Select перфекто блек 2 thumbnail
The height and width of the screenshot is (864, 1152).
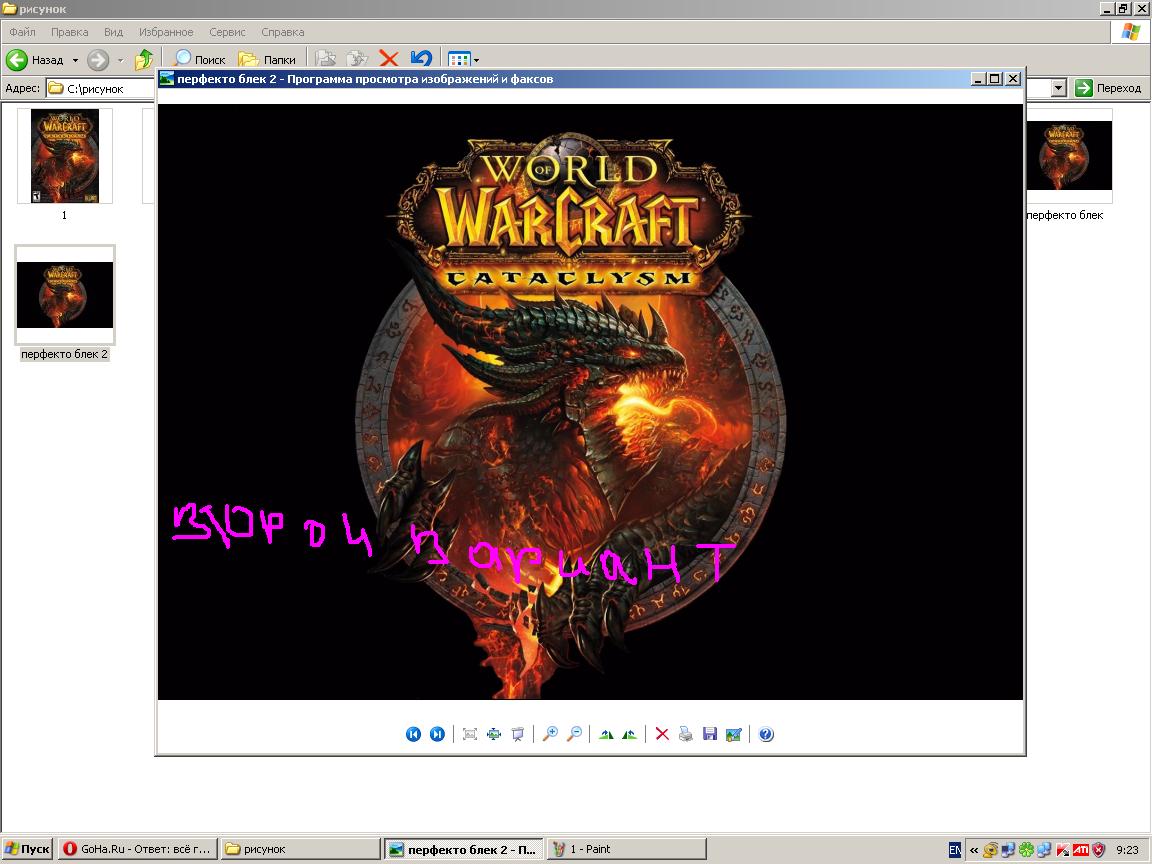65,295
